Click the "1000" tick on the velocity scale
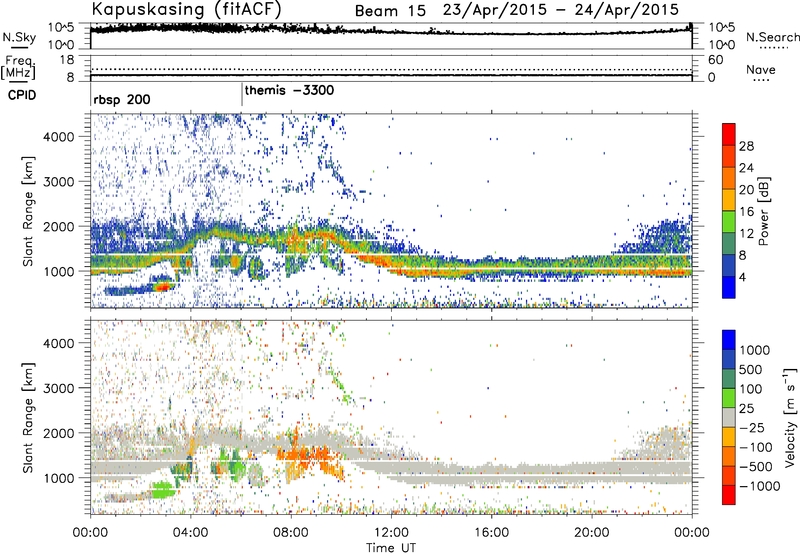The image size is (800, 554). [755, 350]
